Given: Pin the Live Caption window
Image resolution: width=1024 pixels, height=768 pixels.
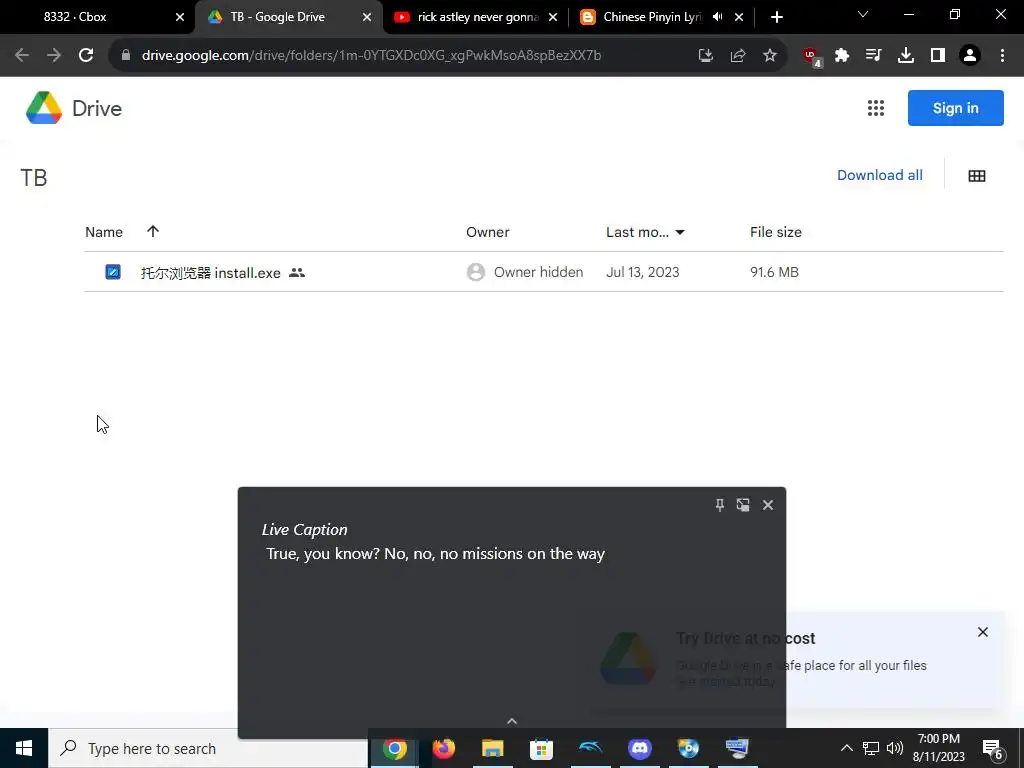Looking at the screenshot, I should tap(720, 505).
